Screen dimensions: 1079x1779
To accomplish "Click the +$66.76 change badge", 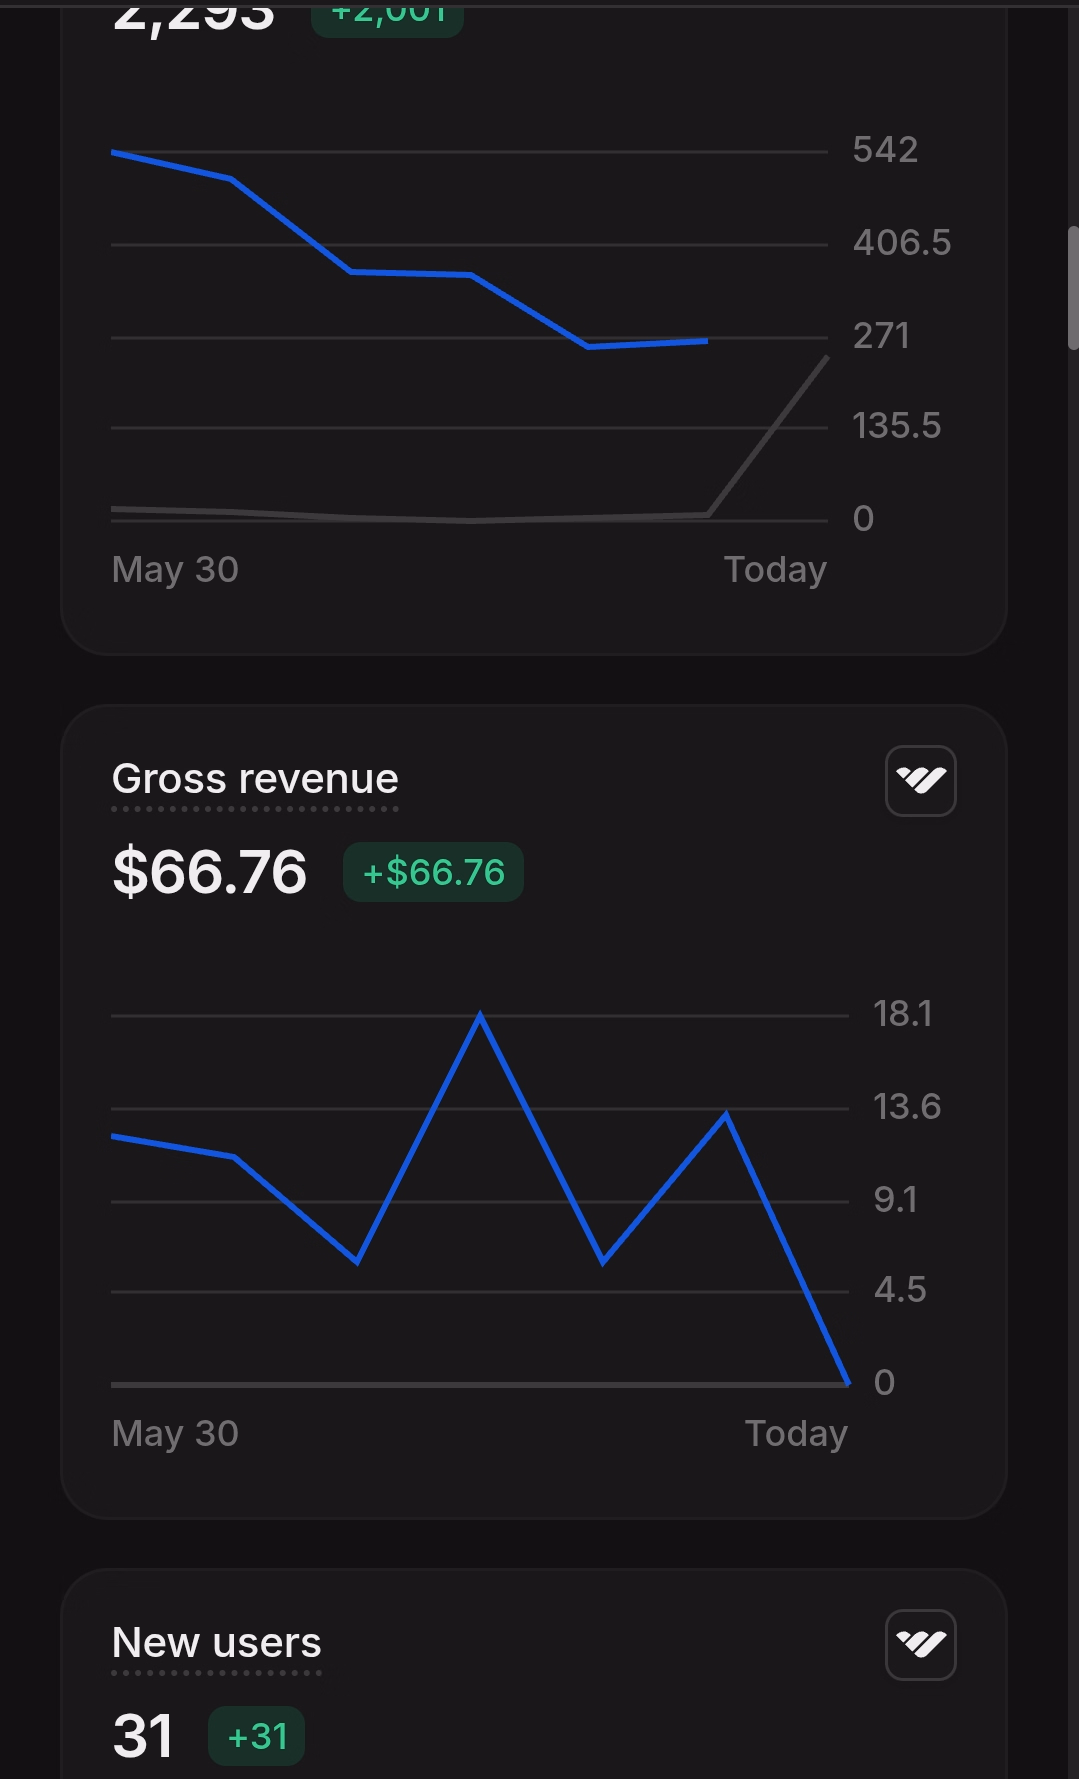I will pos(433,872).
